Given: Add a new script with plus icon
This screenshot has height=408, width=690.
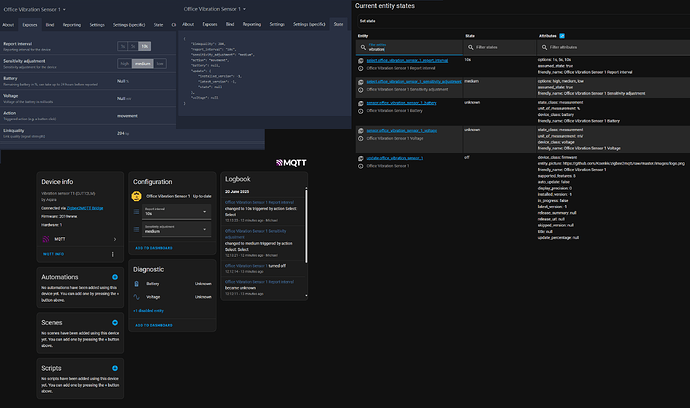Looking at the screenshot, I should [115, 368].
